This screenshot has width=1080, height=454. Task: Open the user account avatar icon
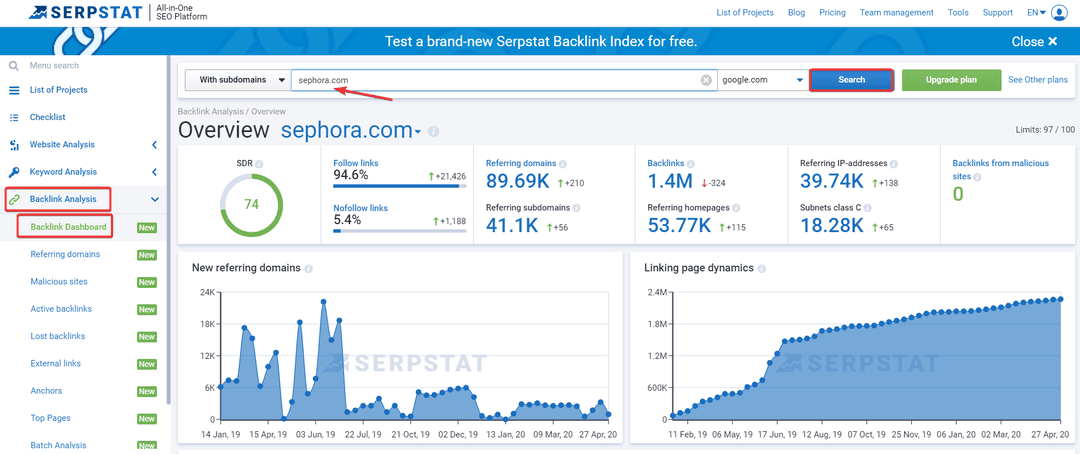[x=1059, y=12]
